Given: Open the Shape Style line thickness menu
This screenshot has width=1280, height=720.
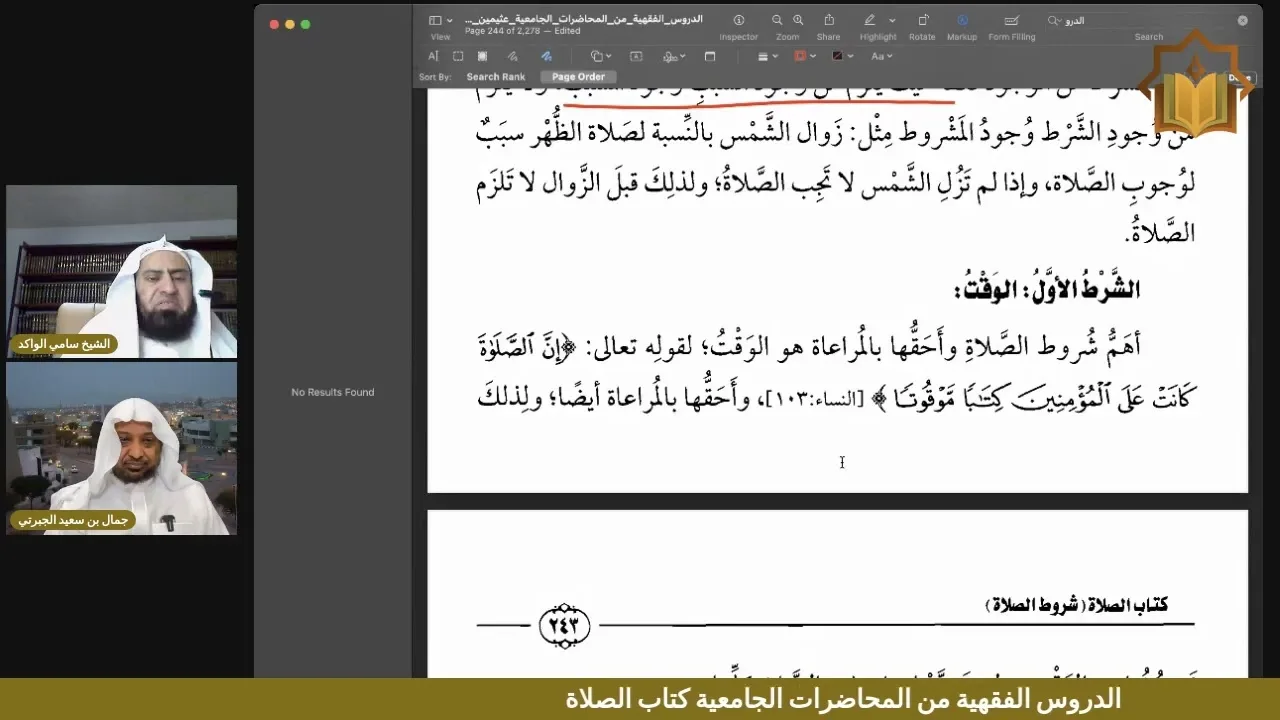Looking at the screenshot, I should coord(768,56).
